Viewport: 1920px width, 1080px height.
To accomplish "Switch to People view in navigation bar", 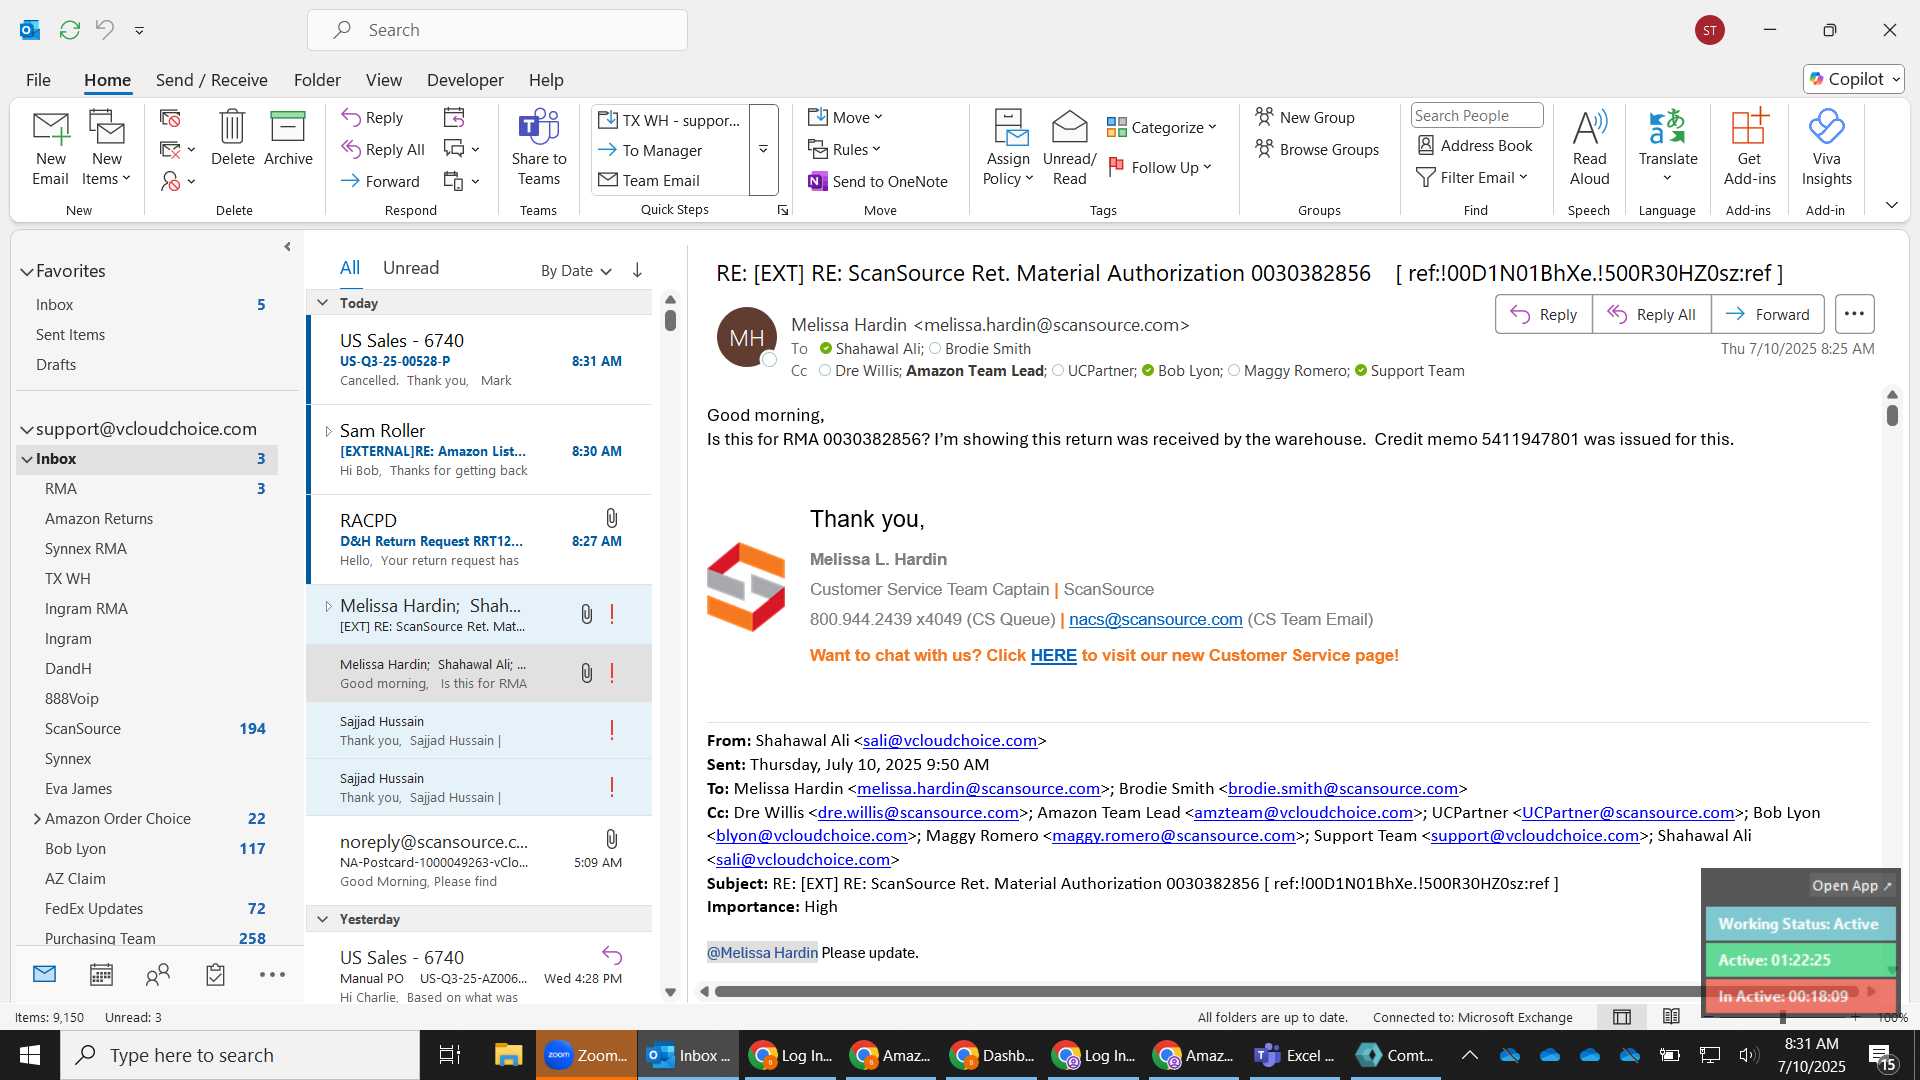I will pyautogui.click(x=158, y=974).
